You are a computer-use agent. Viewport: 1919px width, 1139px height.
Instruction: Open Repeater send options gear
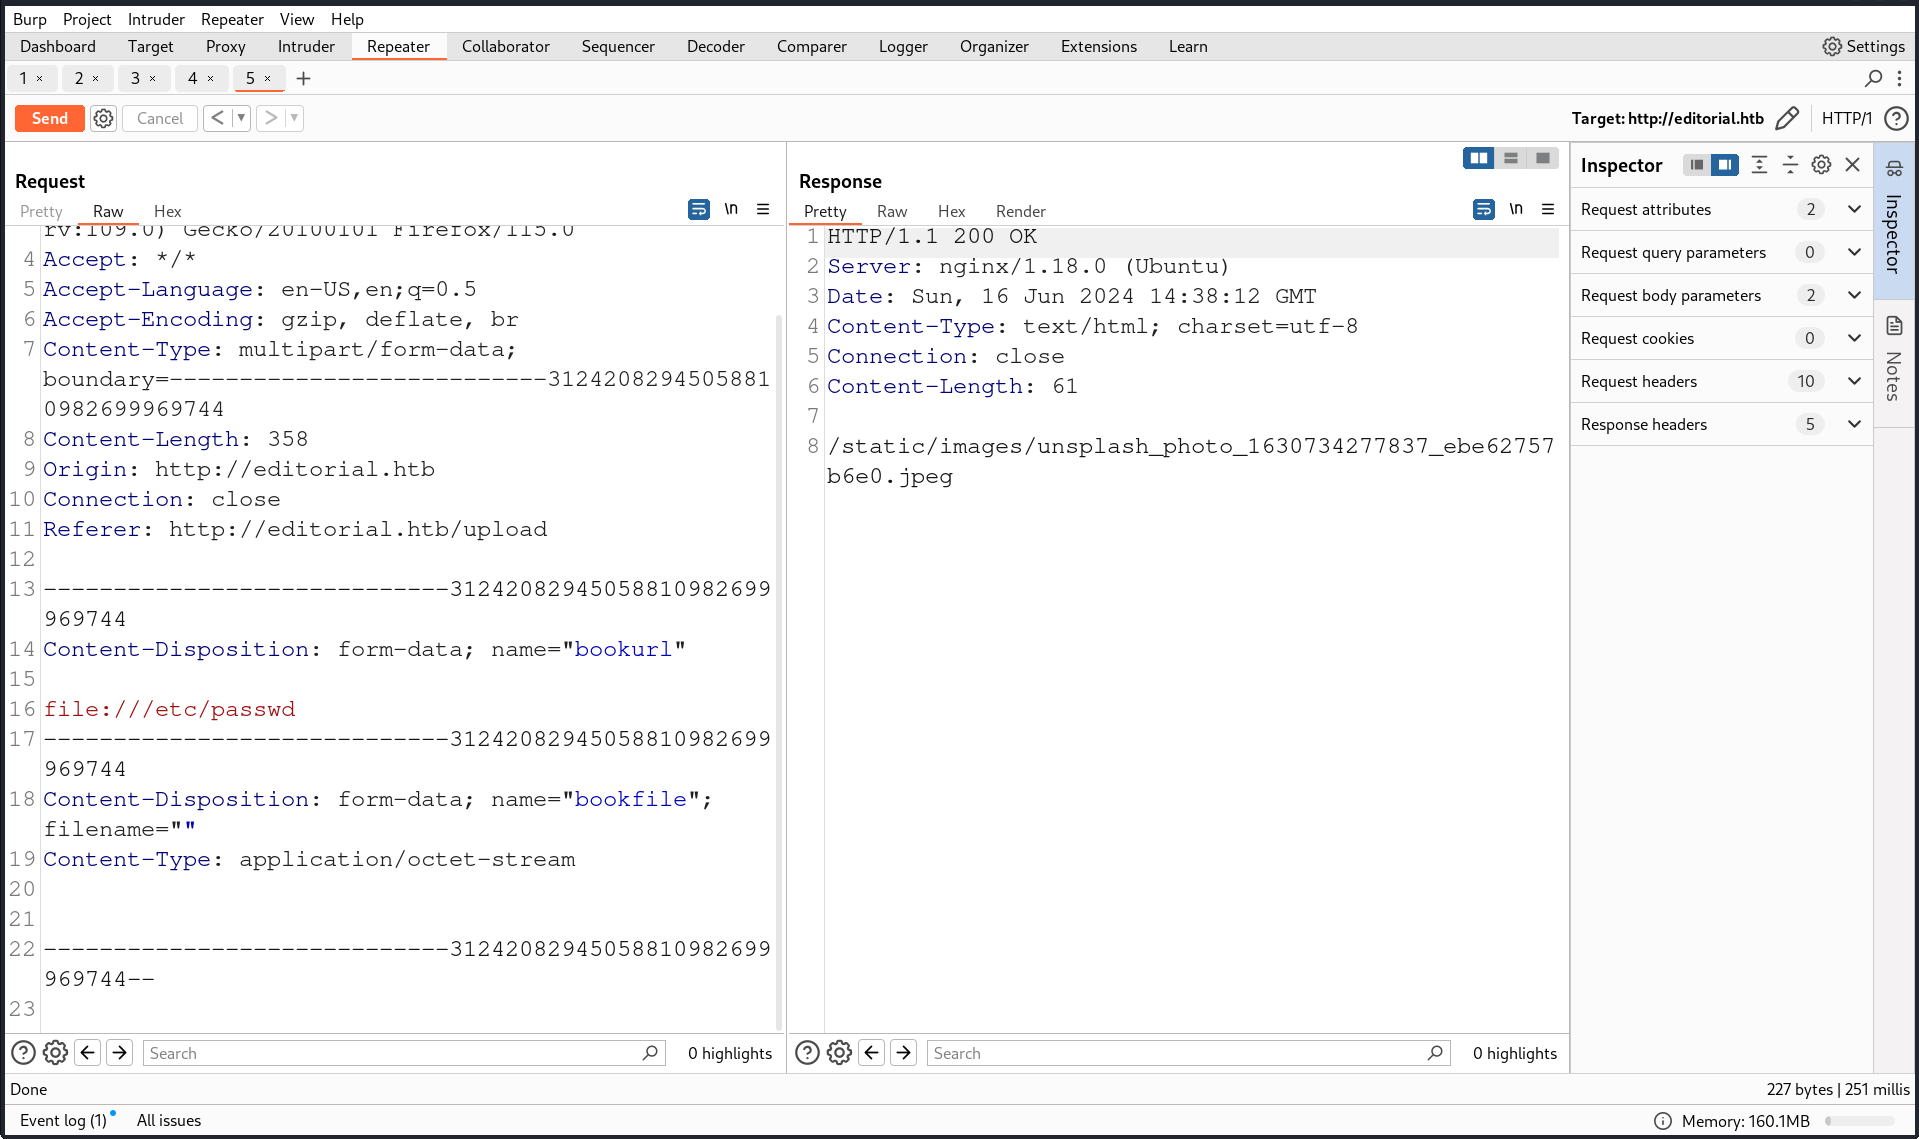click(103, 118)
